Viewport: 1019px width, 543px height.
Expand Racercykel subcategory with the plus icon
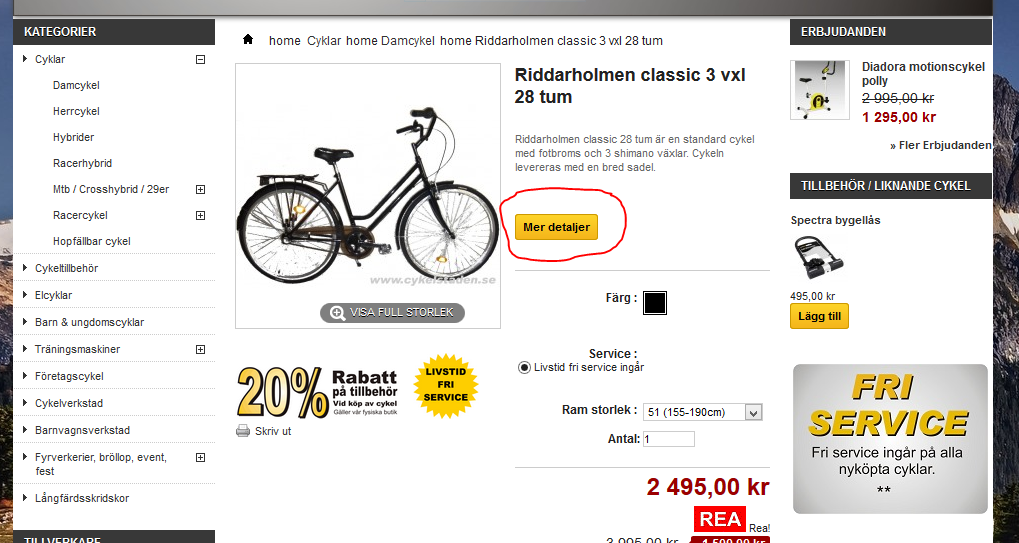[200, 215]
